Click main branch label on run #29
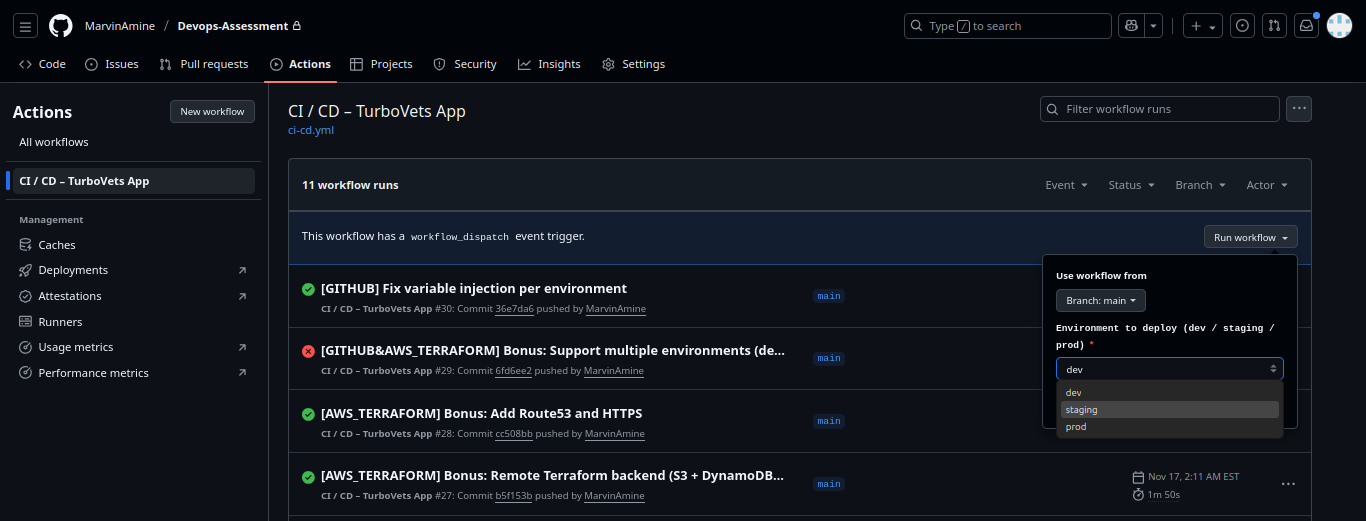 [829, 358]
